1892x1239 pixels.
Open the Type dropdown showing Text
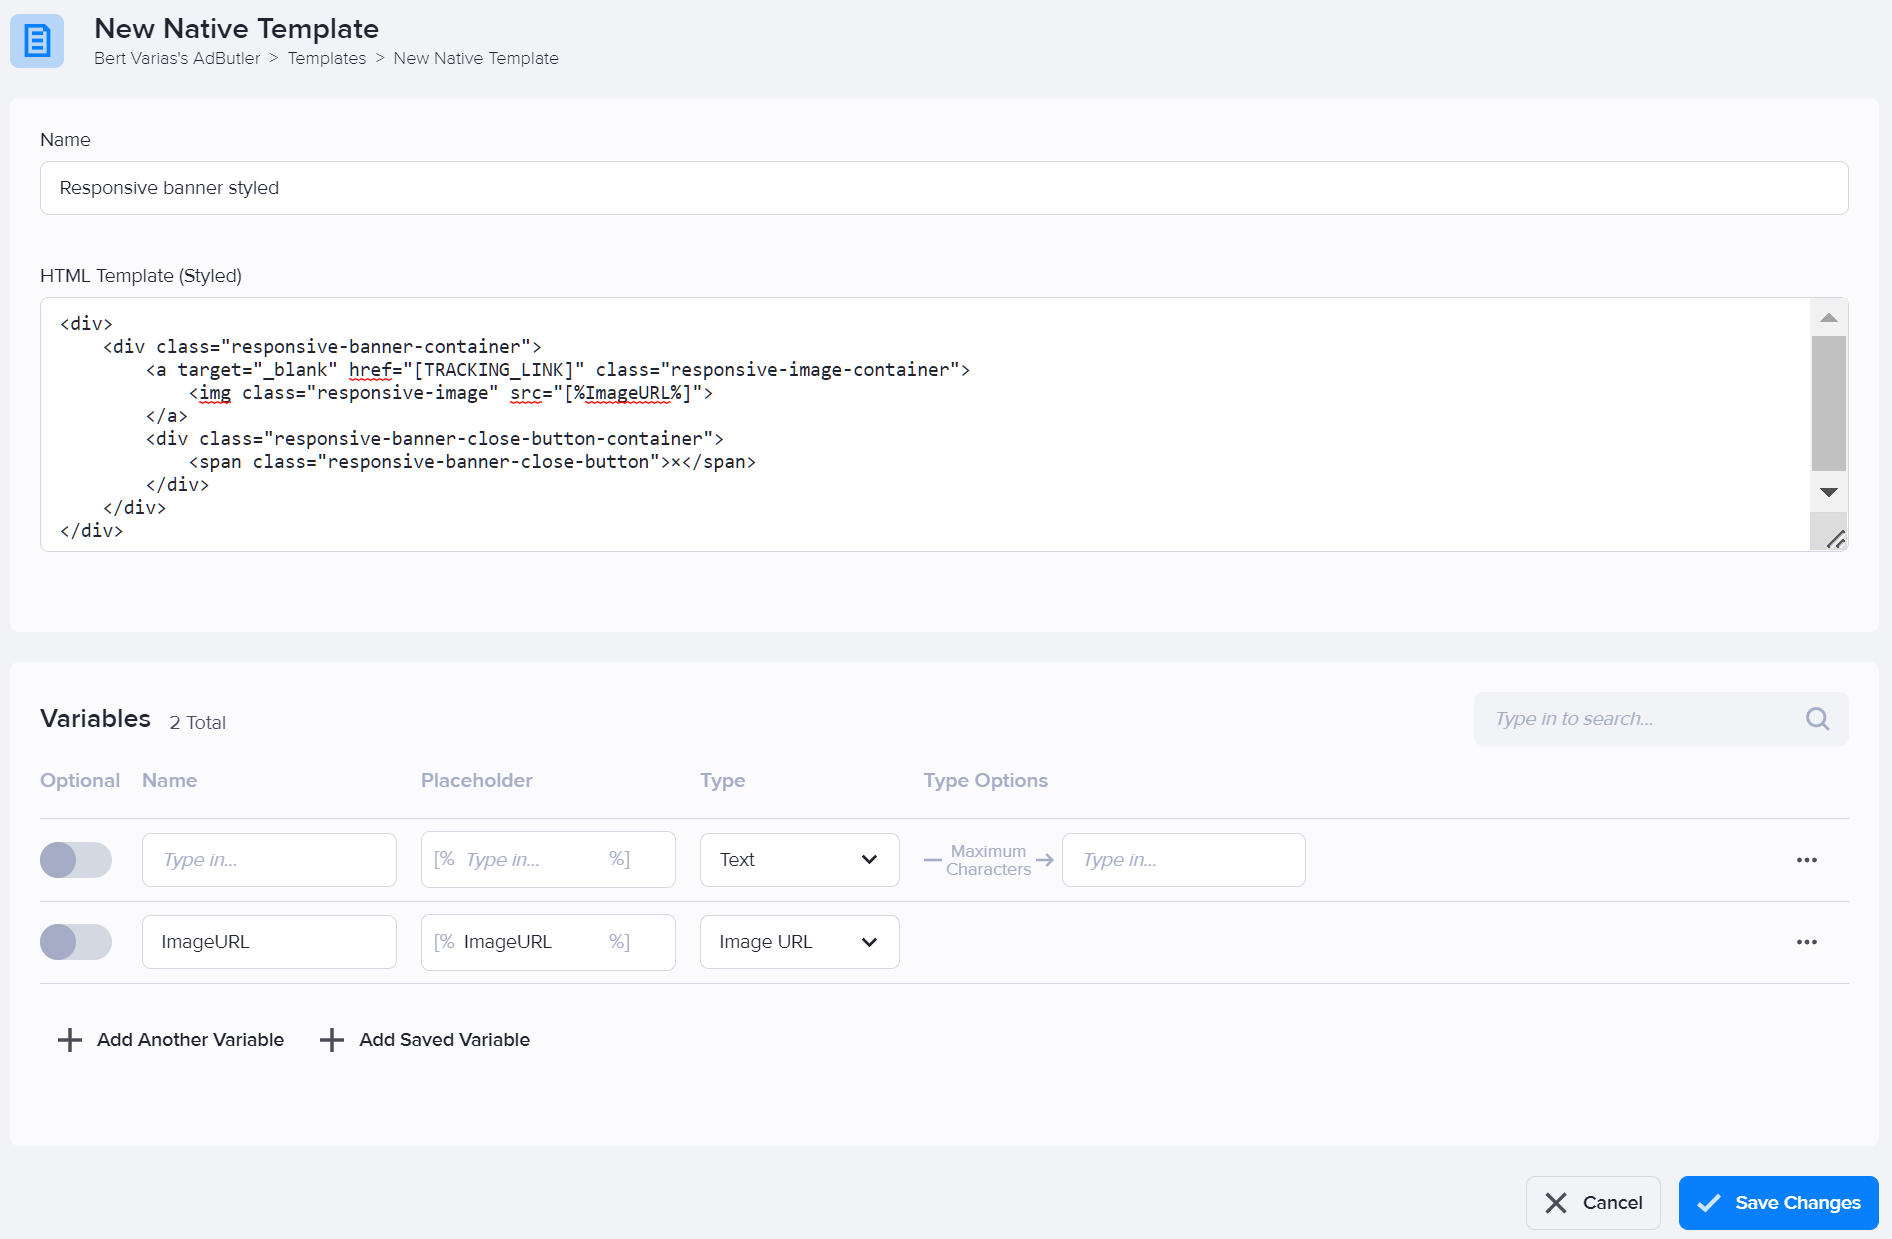[798, 859]
